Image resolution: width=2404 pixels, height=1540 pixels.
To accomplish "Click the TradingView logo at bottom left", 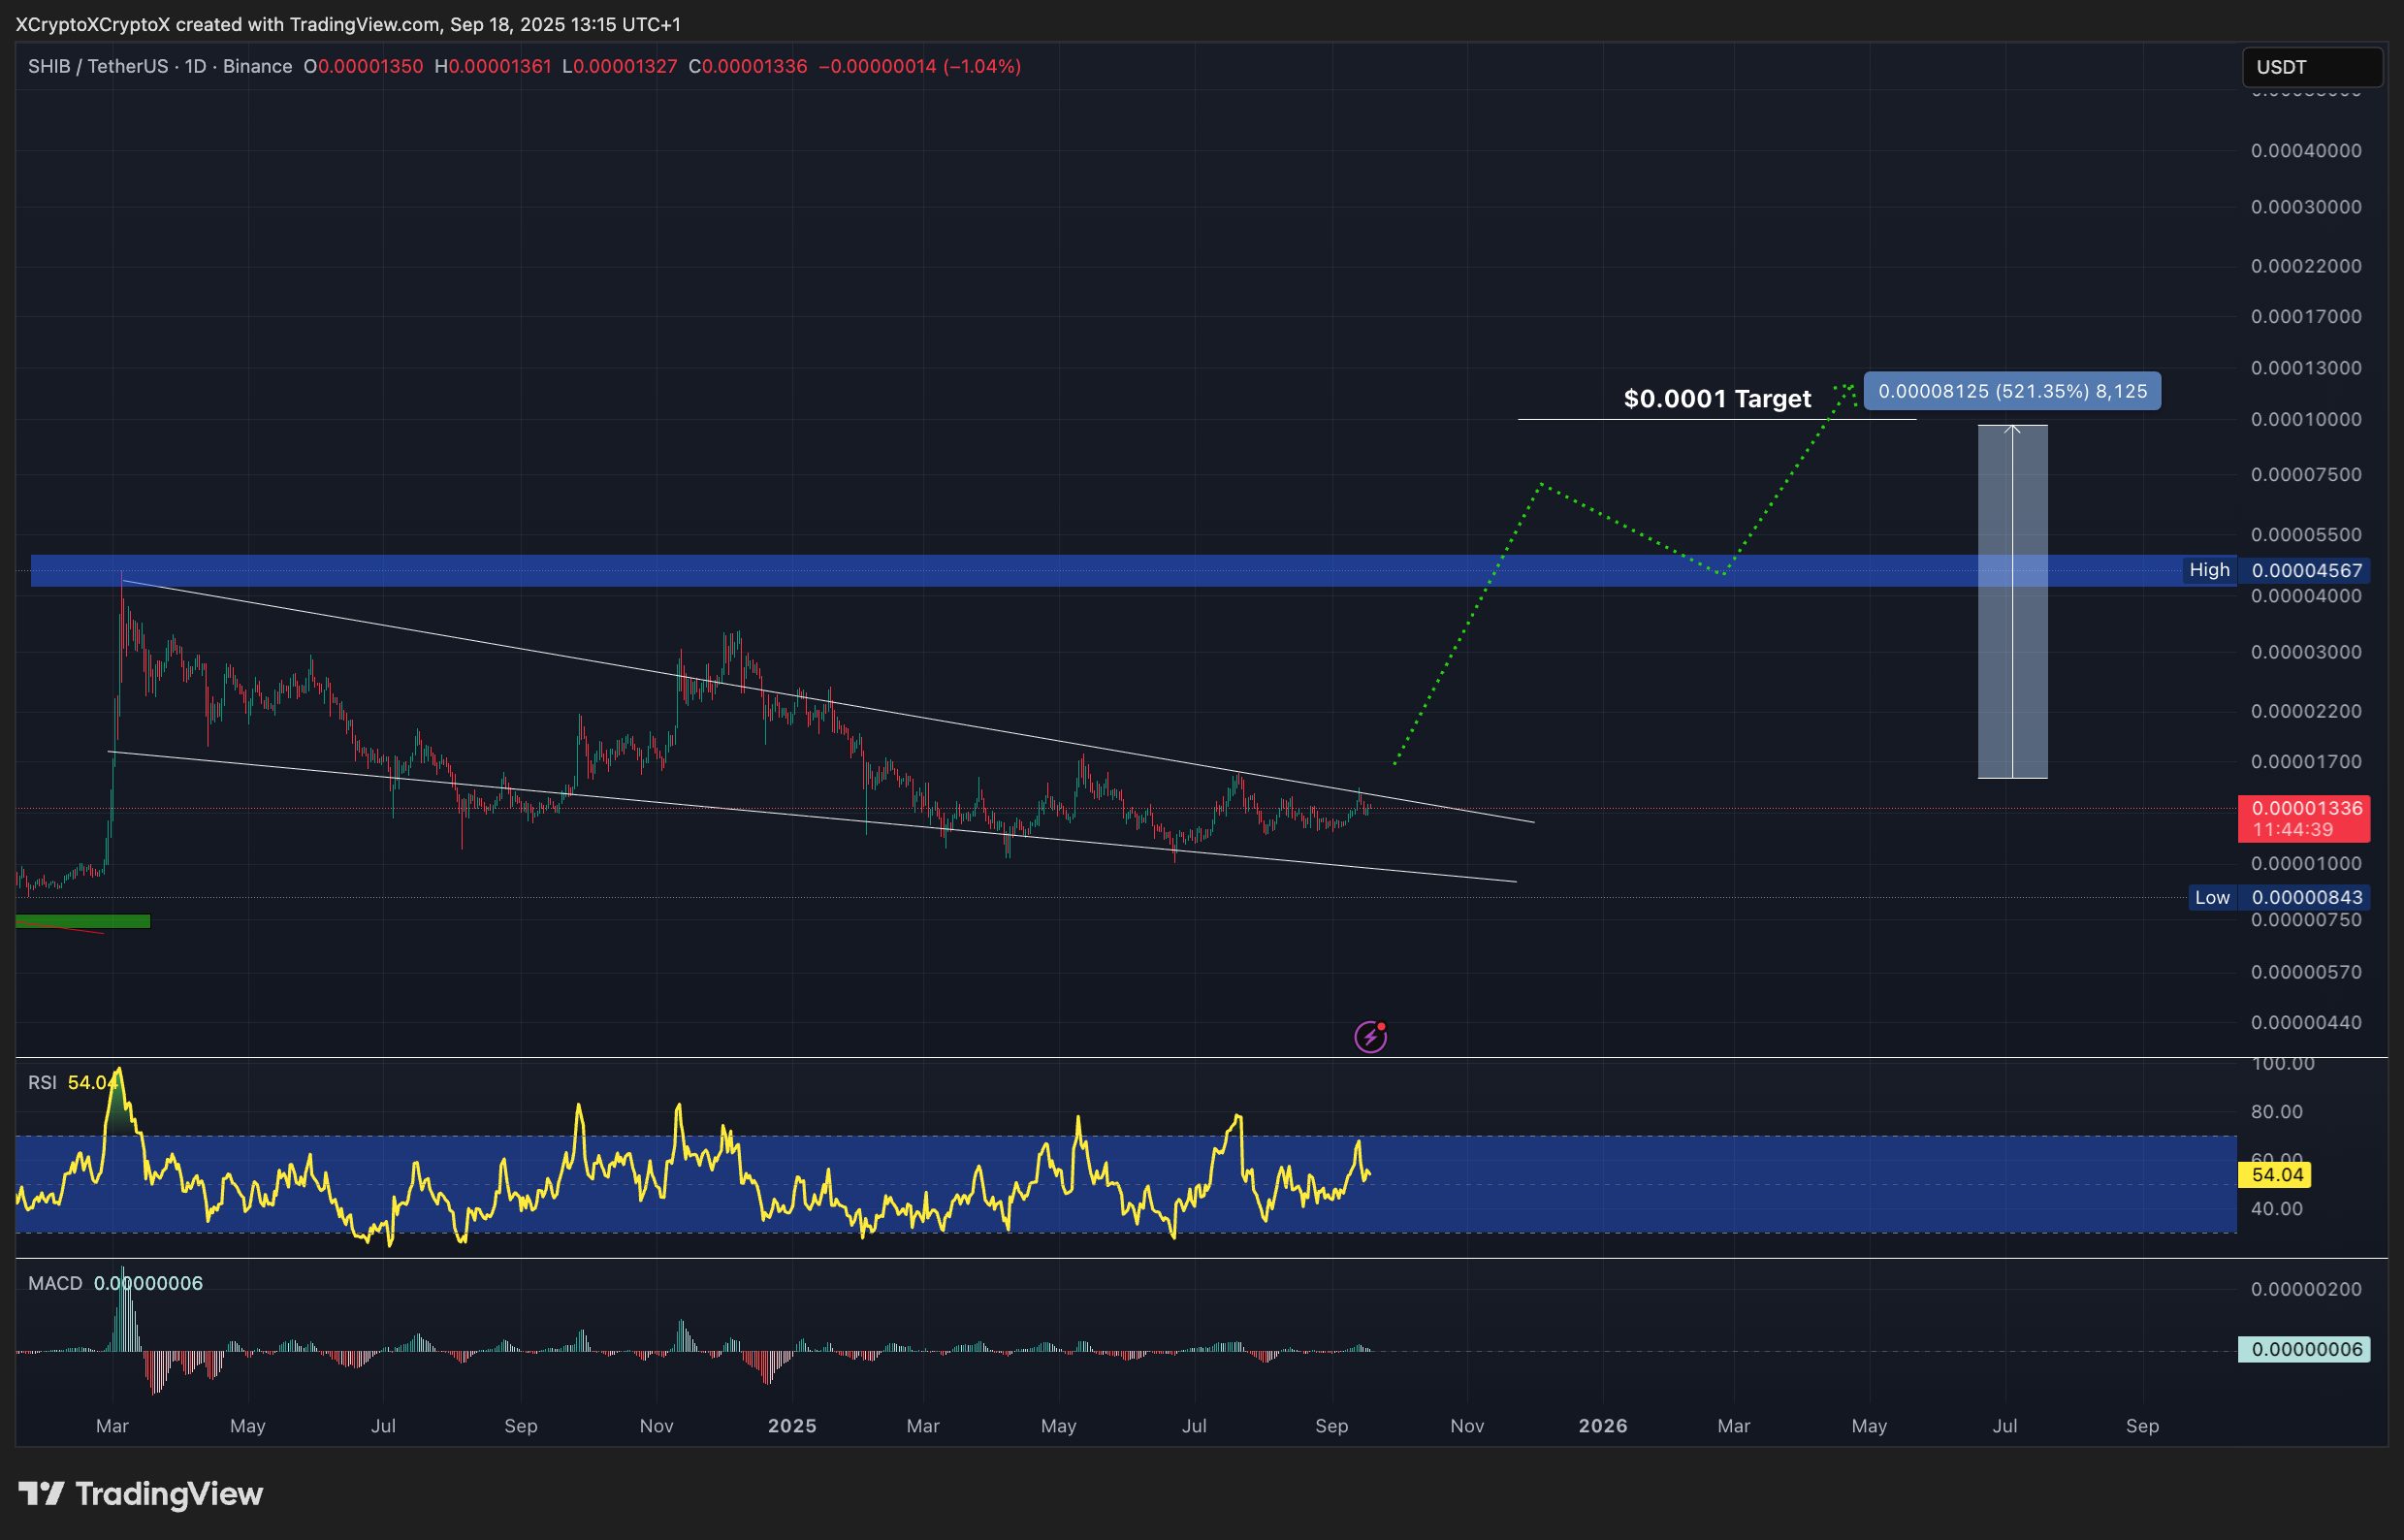I will [141, 1494].
